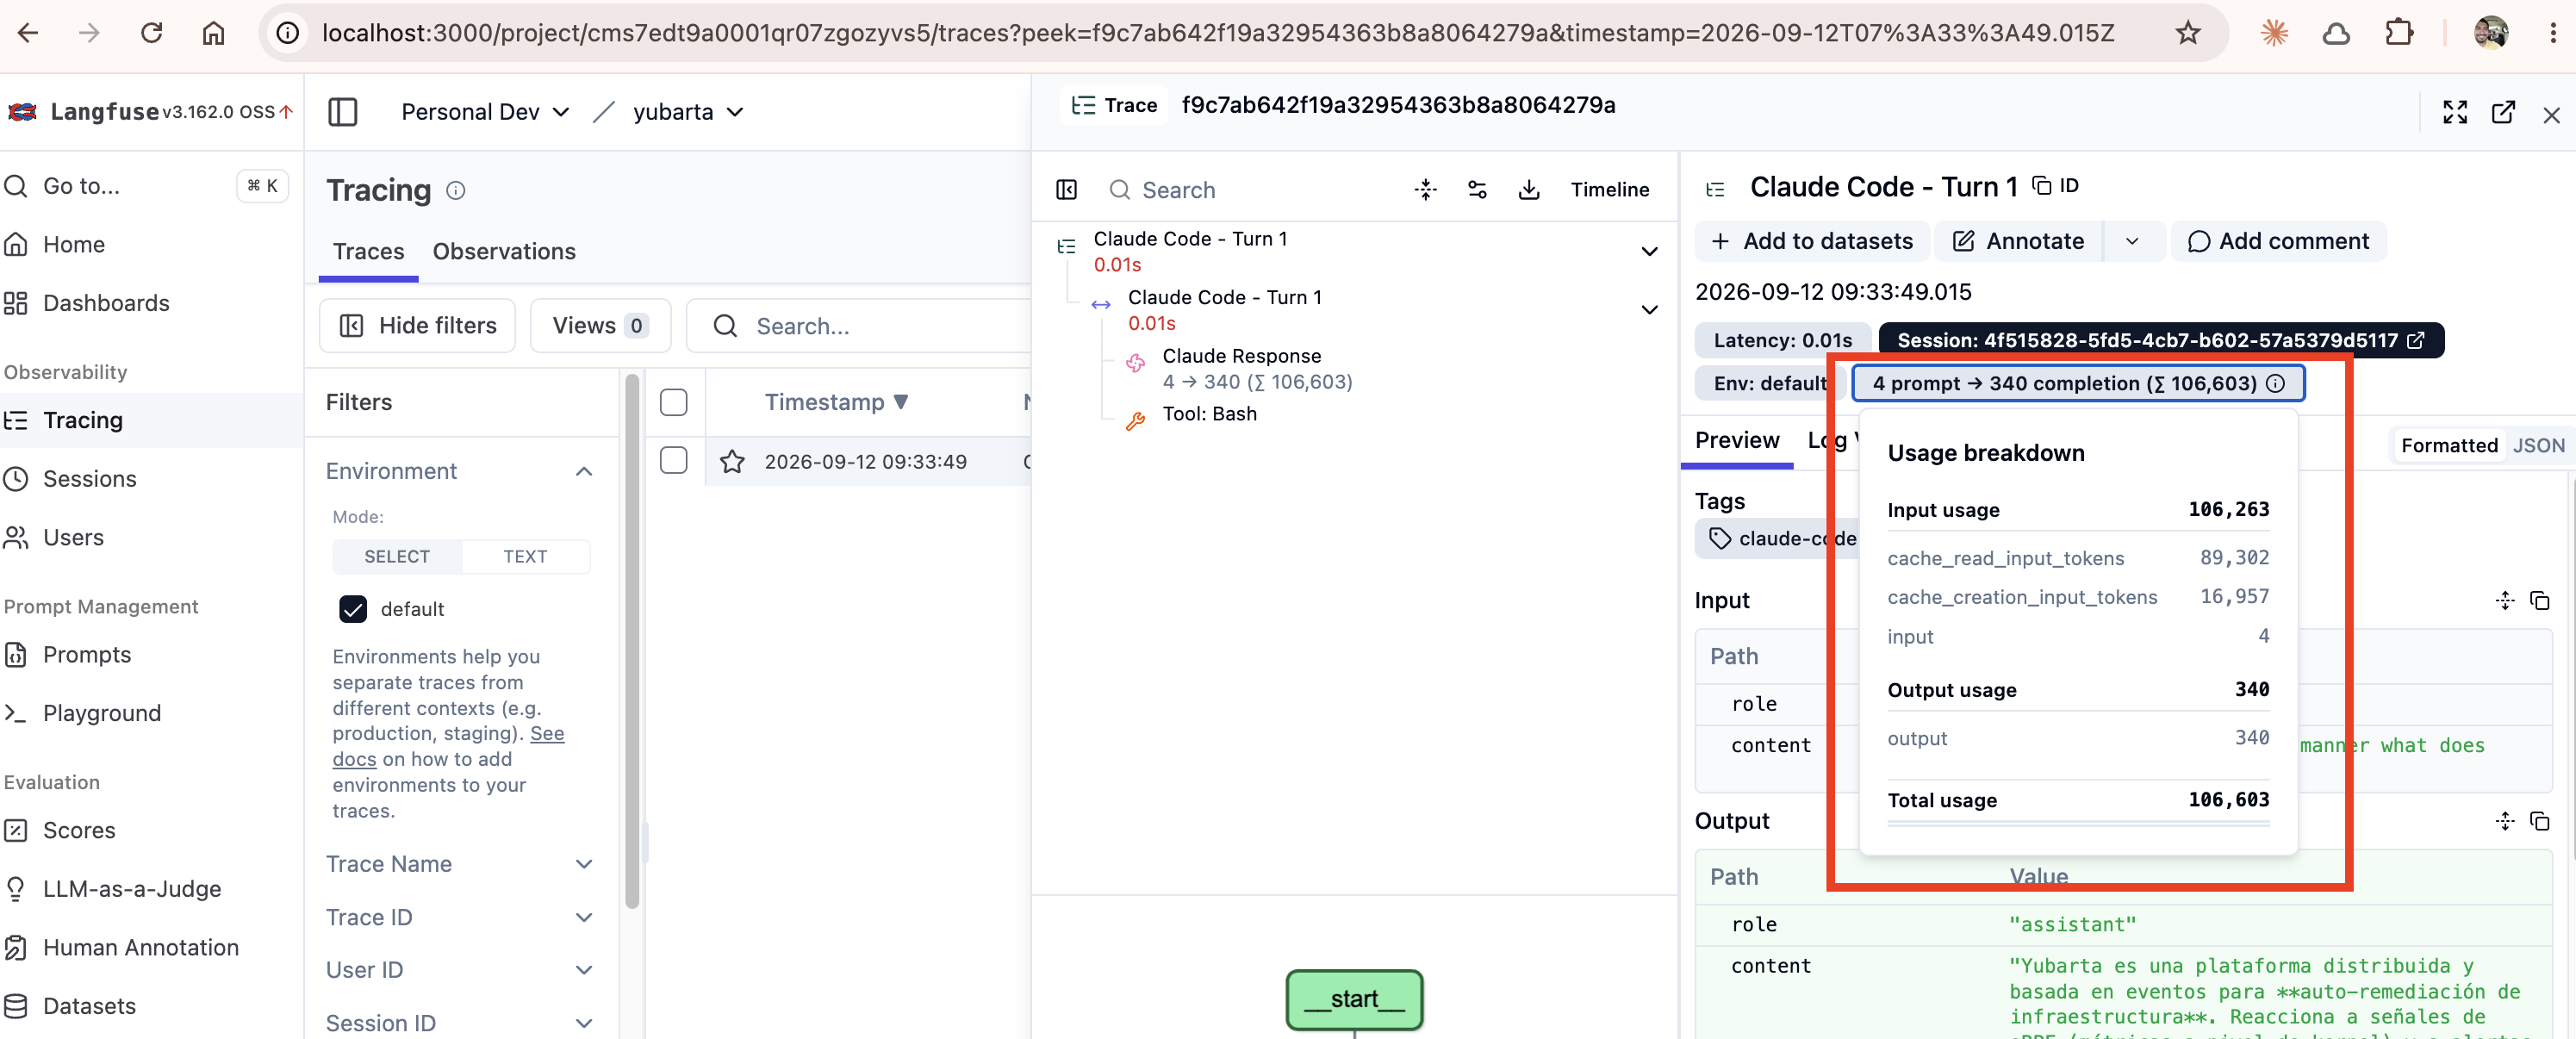The height and width of the screenshot is (1039, 2576).
Task: Focus the trace tree Search field
Action: [x=1250, y=190]
